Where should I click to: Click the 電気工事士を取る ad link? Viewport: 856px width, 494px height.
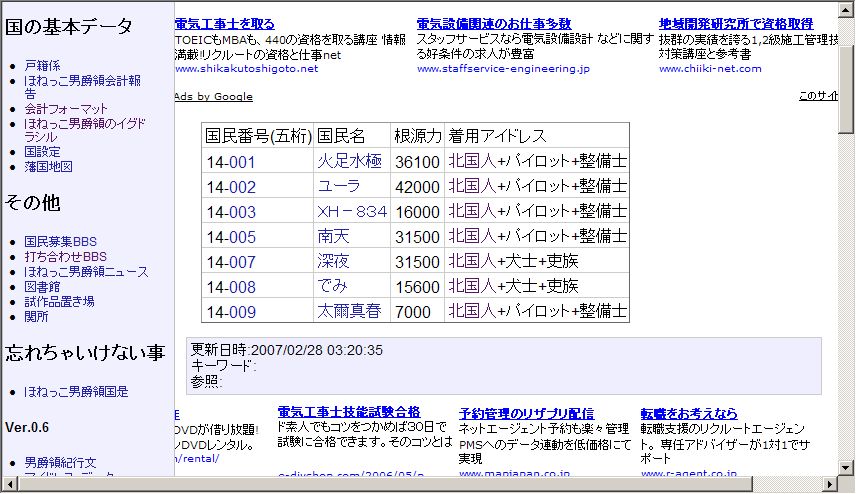tap(224, 23)
